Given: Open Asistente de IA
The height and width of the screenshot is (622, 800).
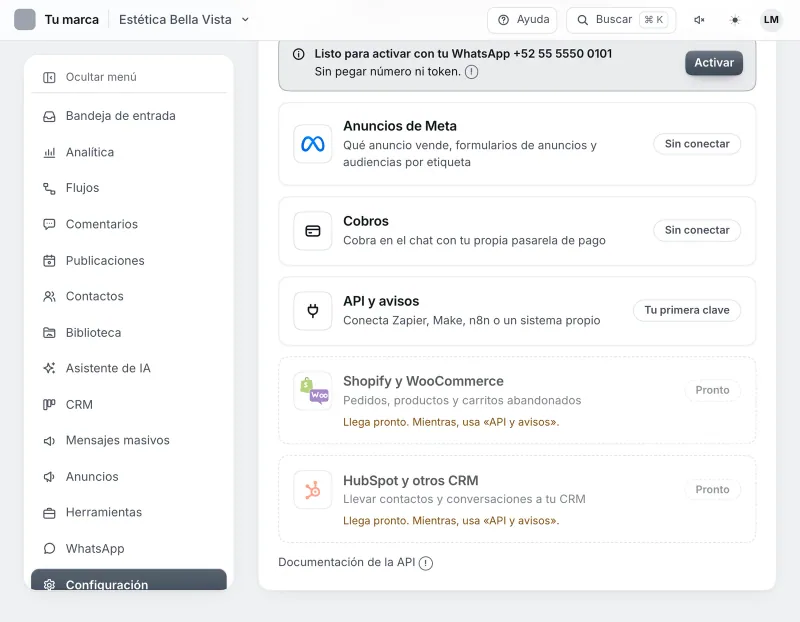Looking at the screenshot, I should click(129, 368).
